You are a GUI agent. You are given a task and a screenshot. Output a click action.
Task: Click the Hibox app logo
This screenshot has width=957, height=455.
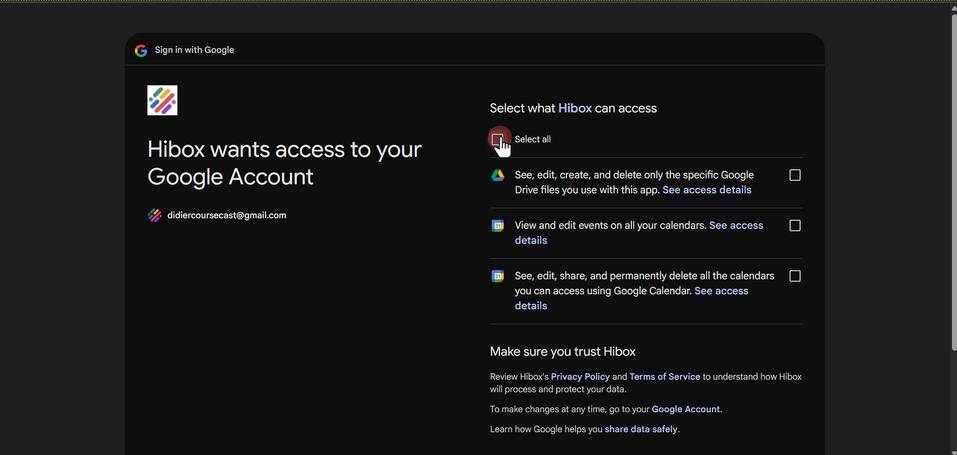coord(162,100)
